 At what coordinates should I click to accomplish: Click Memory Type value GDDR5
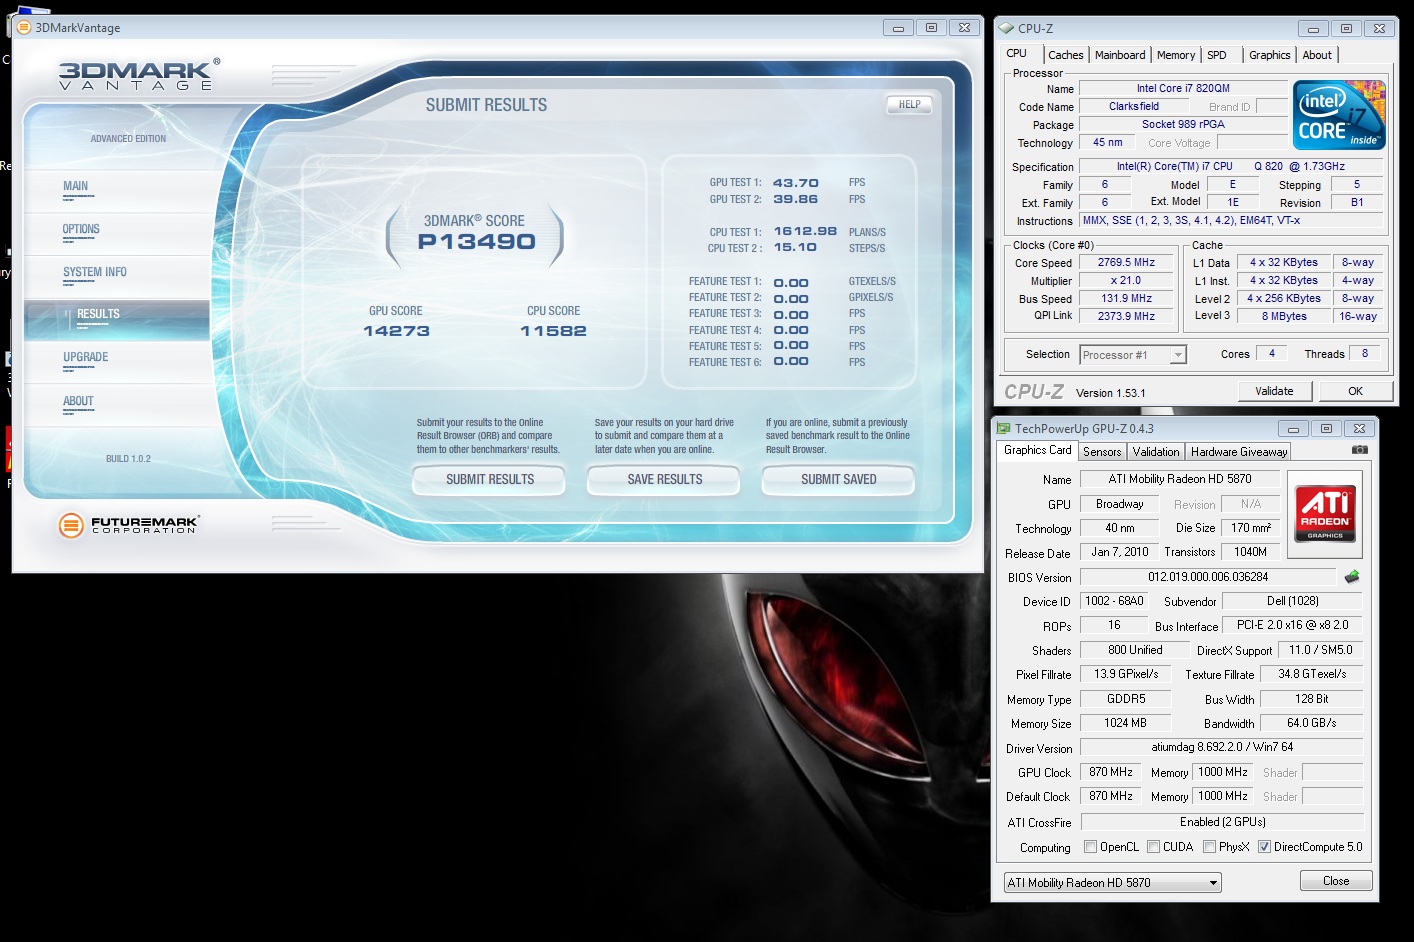click(1126, 699)
